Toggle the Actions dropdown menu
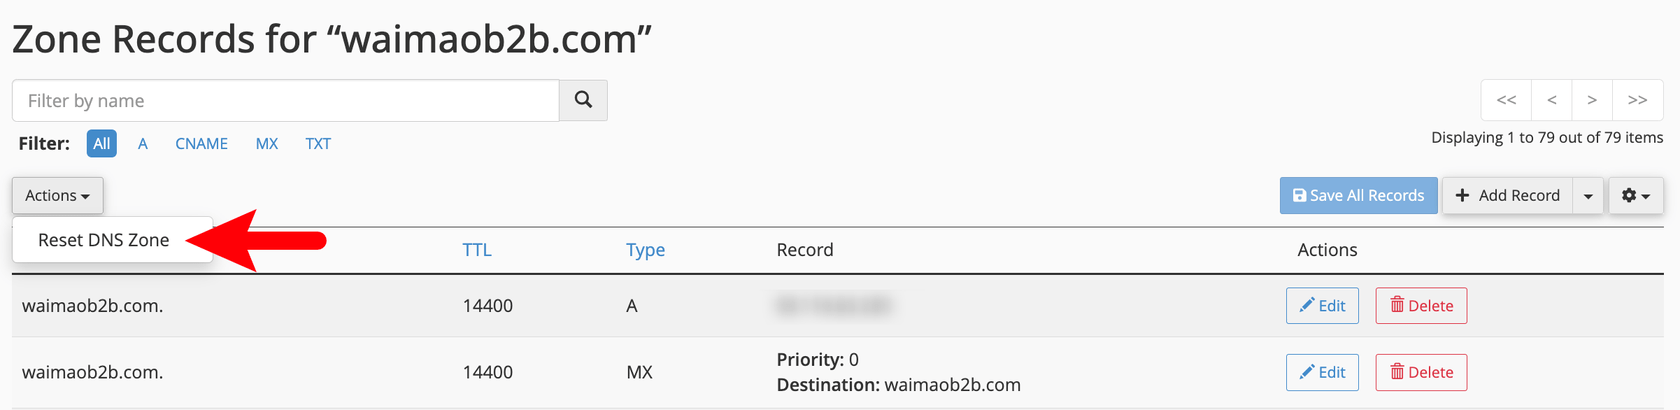Image resolution: width=1680 pixels, height=410 pixels. (x=57, y=196)
